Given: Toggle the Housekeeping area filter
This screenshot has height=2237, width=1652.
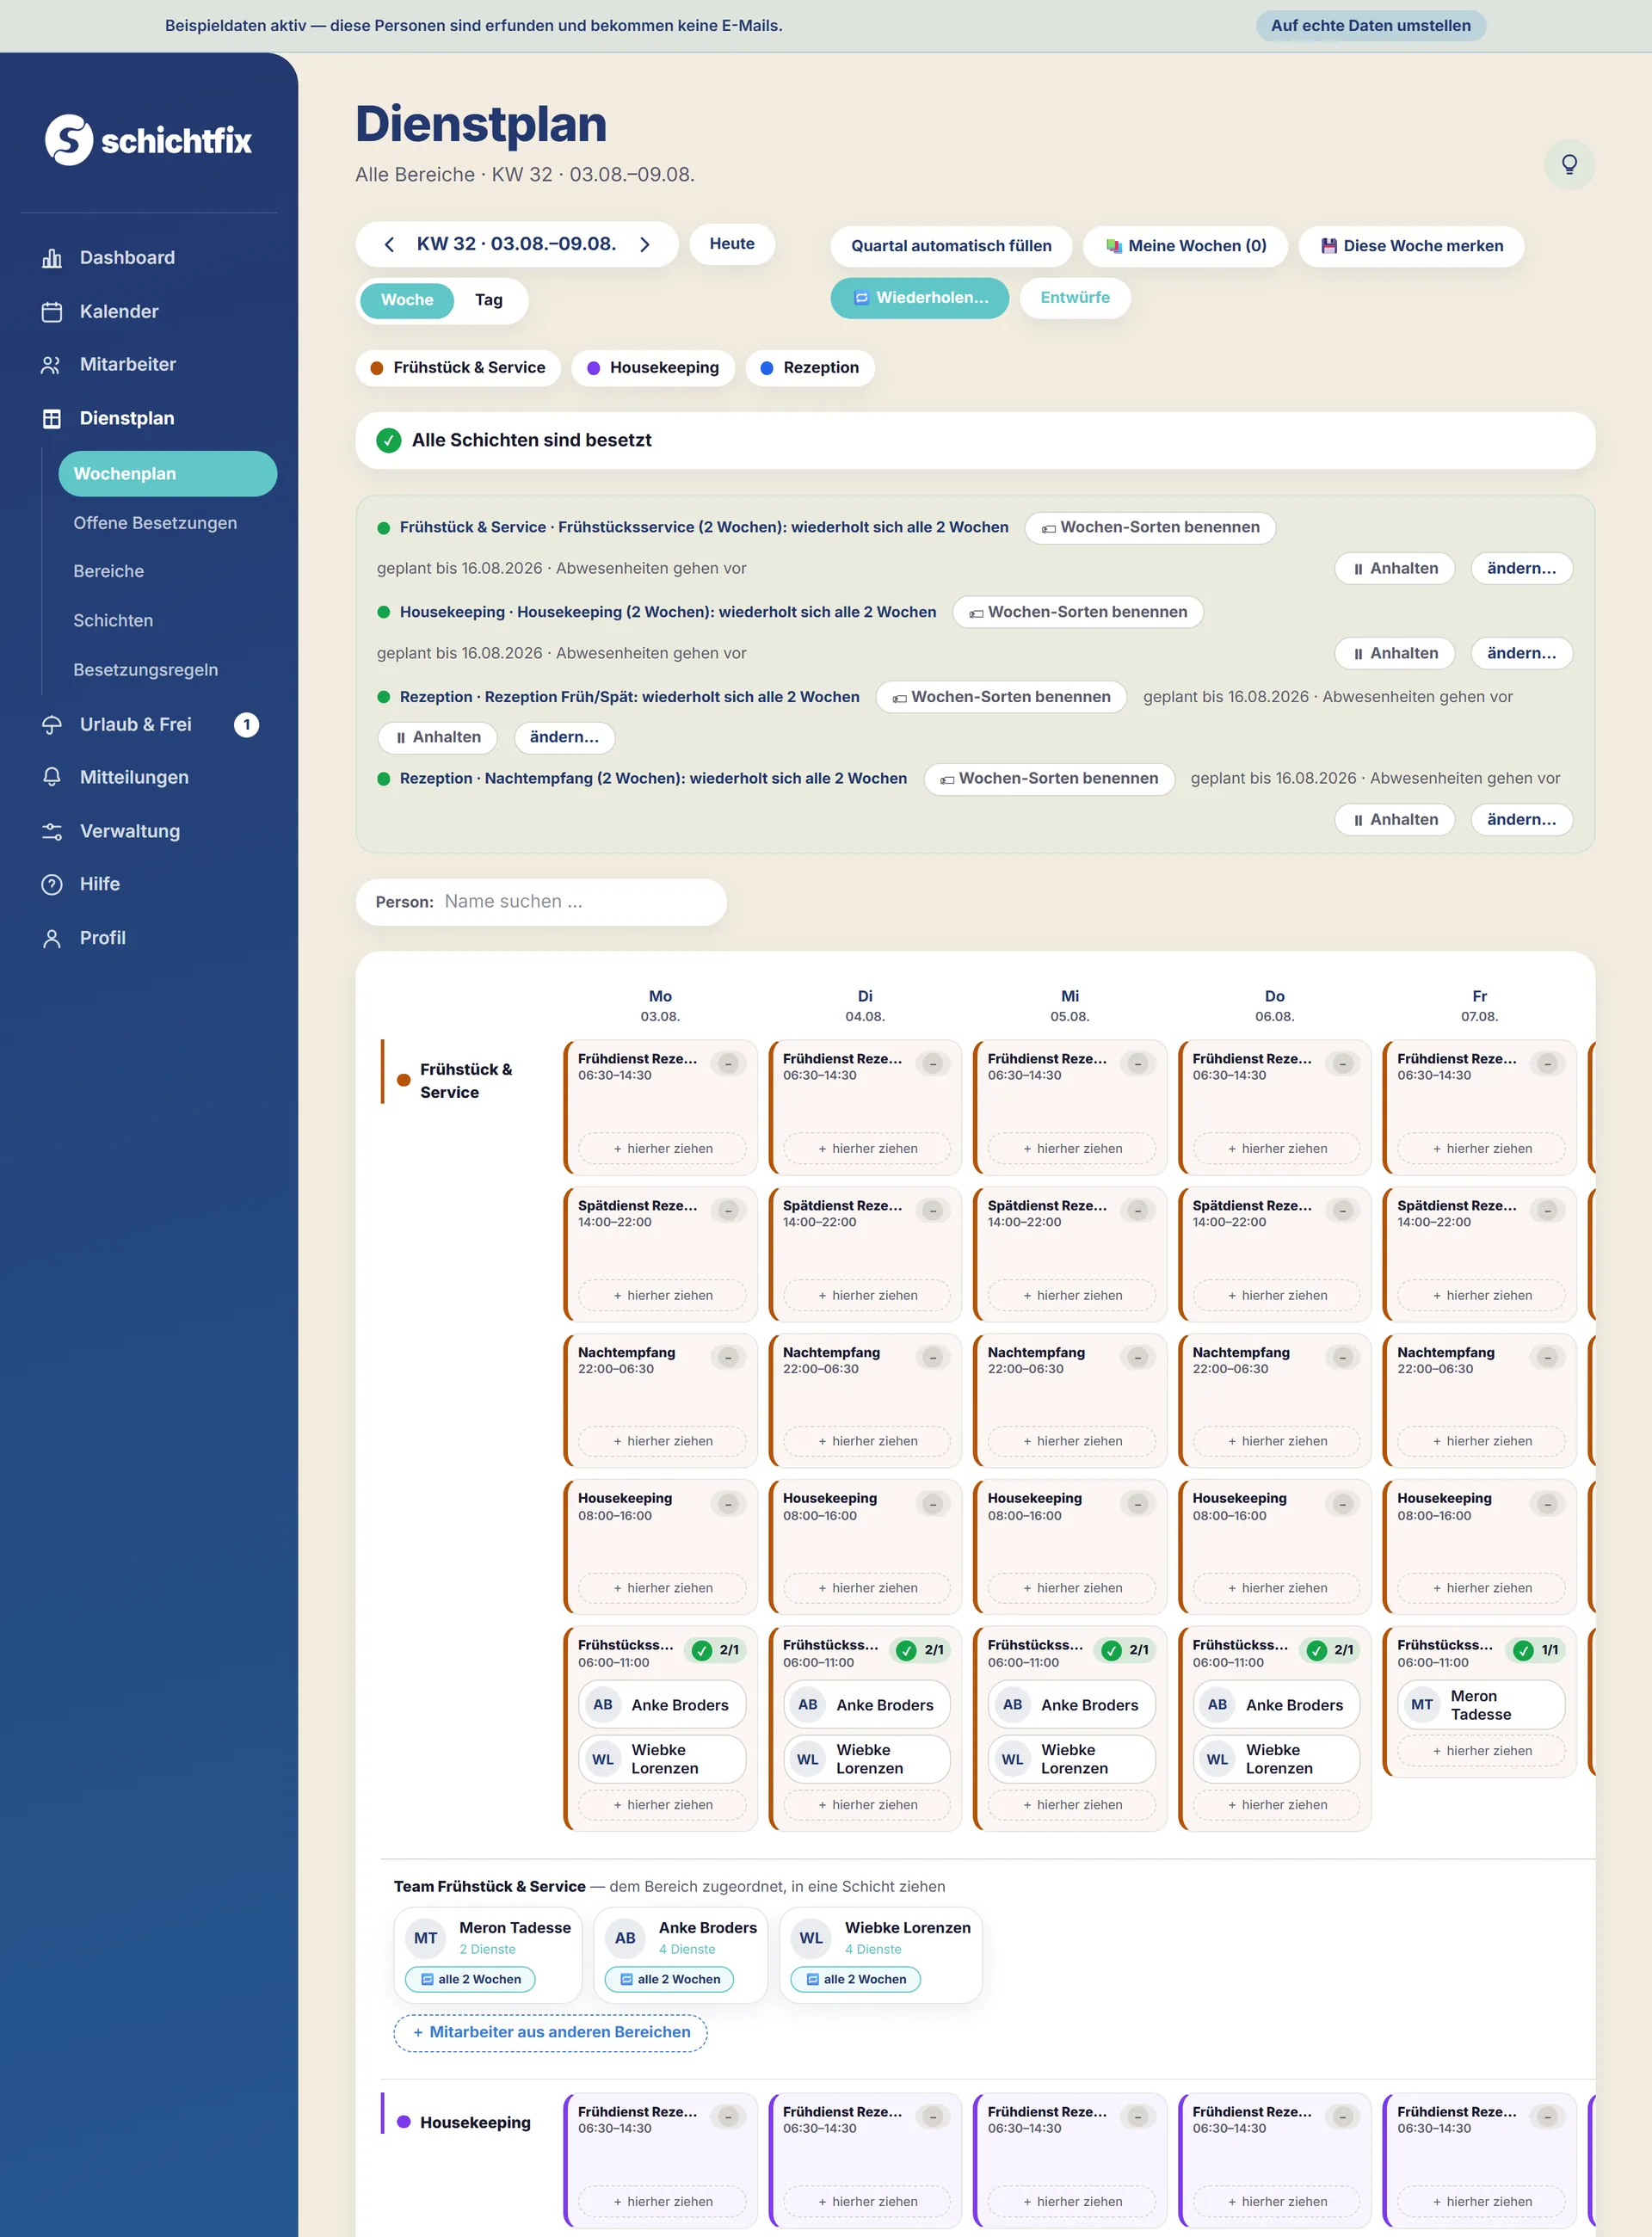Looking at the screenshot, I should pyautogui.click(x=653, y=368).
